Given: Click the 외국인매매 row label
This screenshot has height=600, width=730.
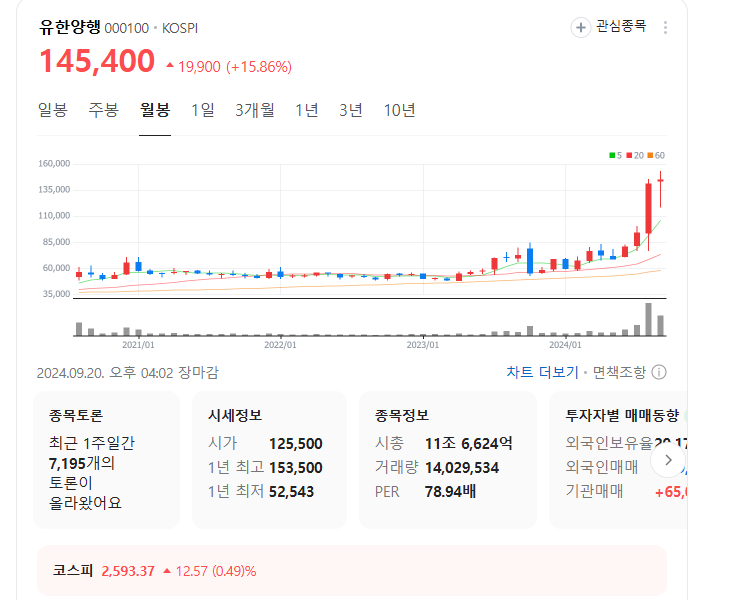Looking at the screenshot, I should click(x=602, y=467).
